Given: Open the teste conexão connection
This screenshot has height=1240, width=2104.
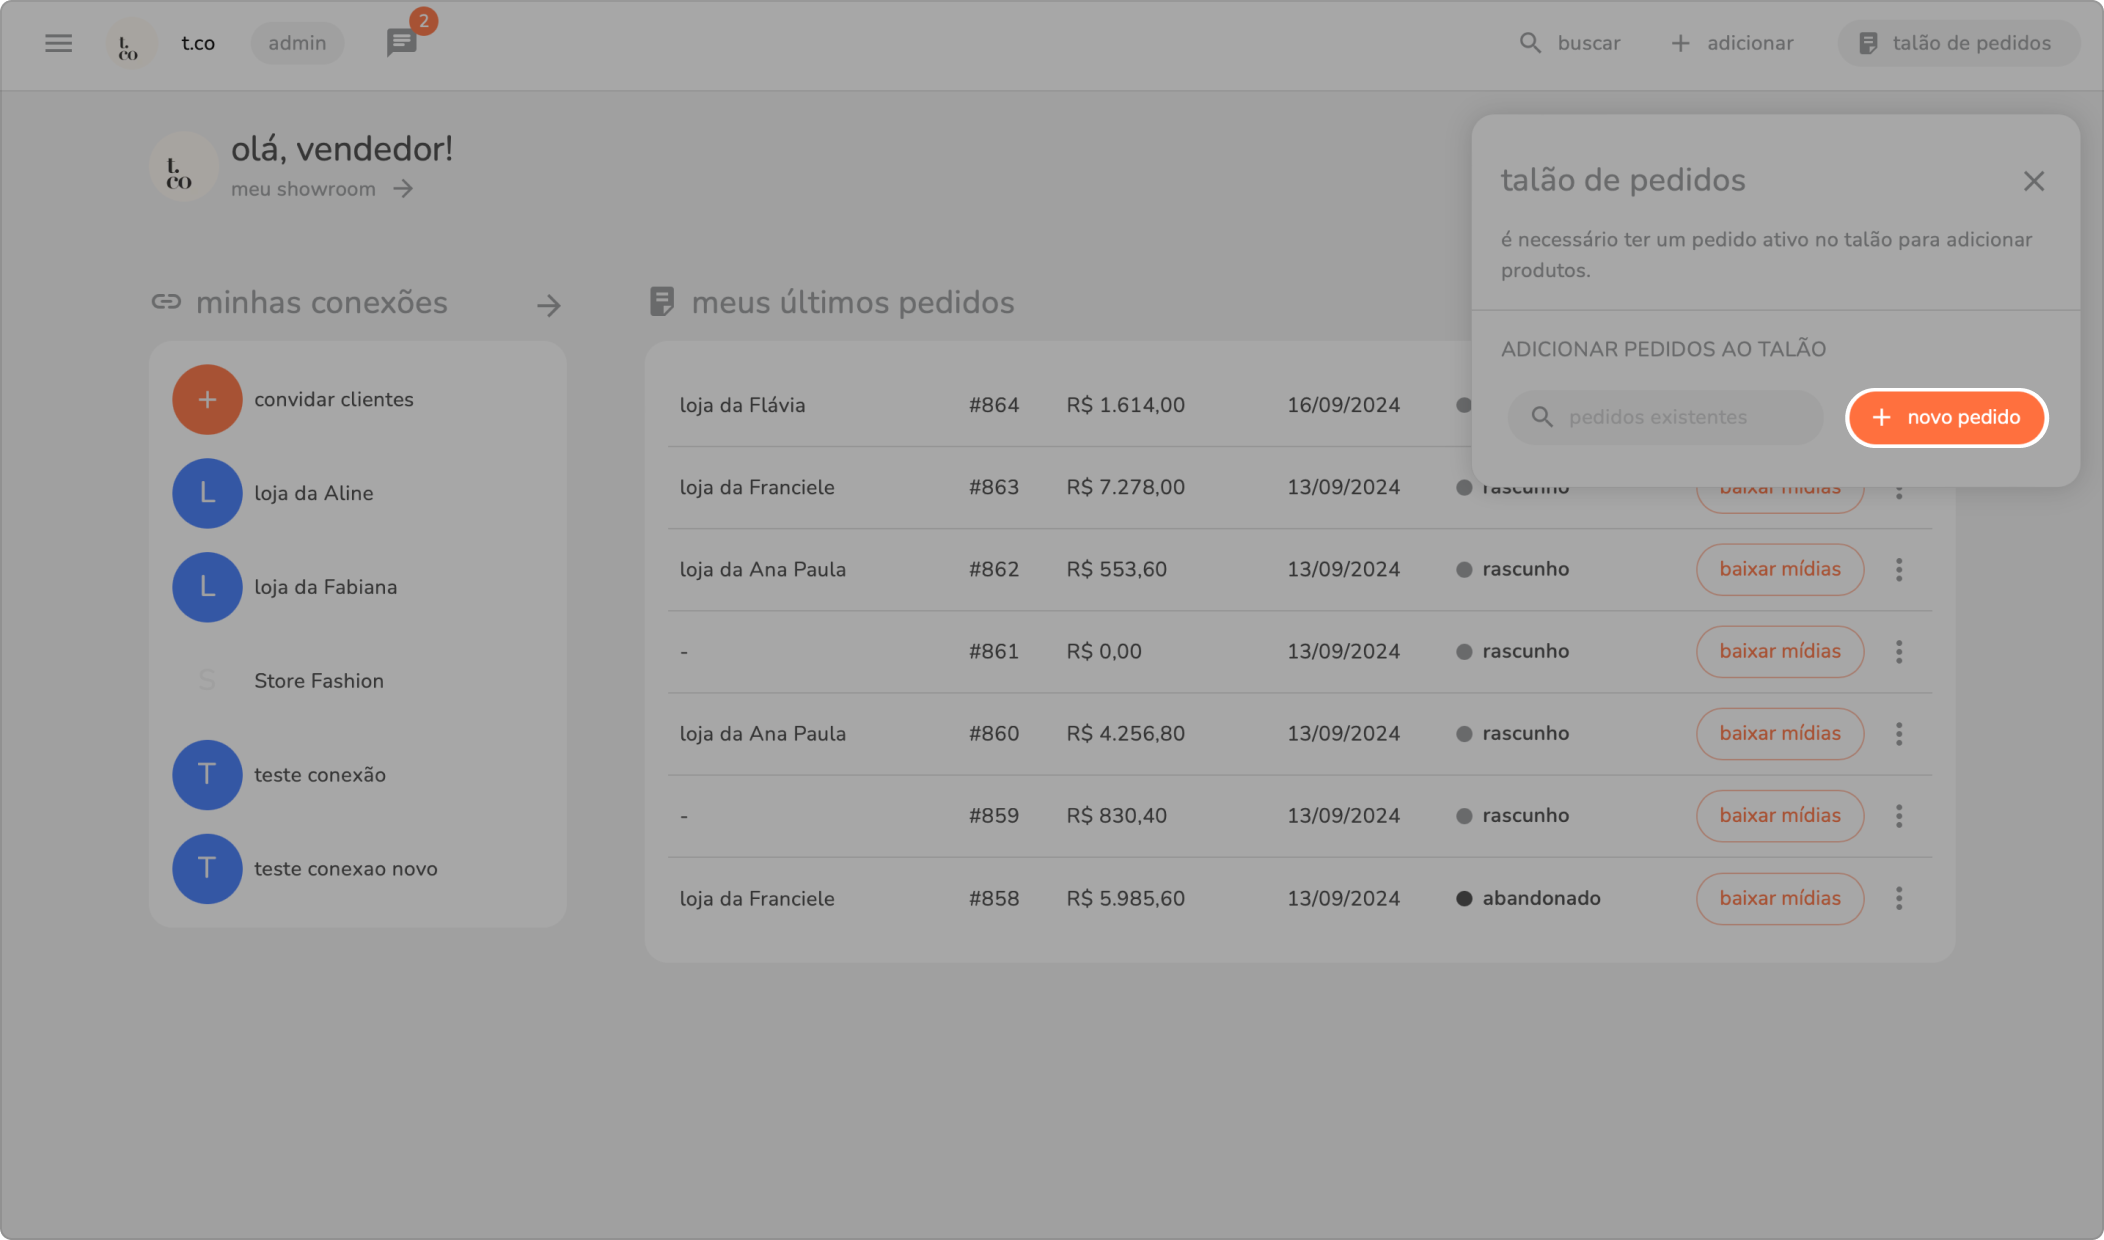Looking at the screenshot, I should click(319, 775).
